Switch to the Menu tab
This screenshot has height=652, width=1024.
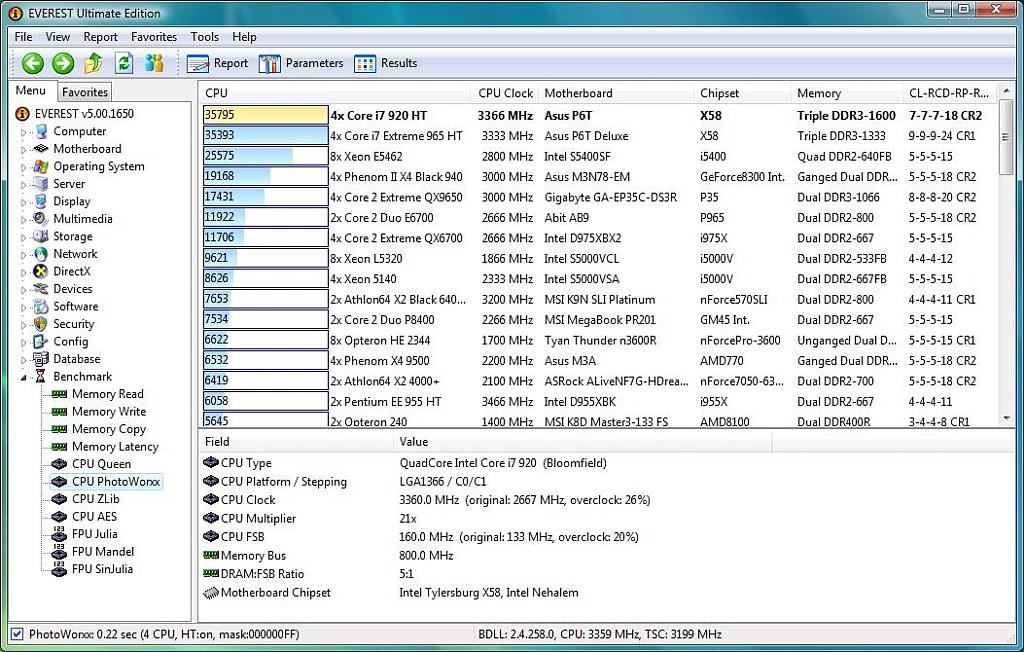(x=31, y=91)
